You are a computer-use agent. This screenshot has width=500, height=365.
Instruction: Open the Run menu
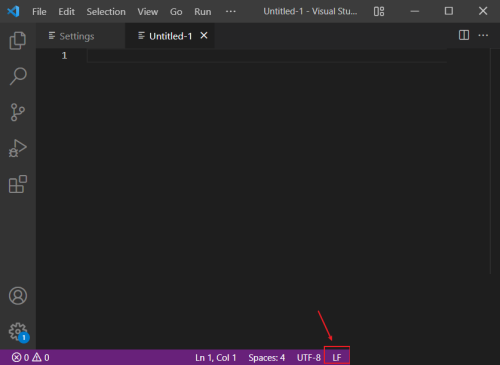click(x=203, y=12)
